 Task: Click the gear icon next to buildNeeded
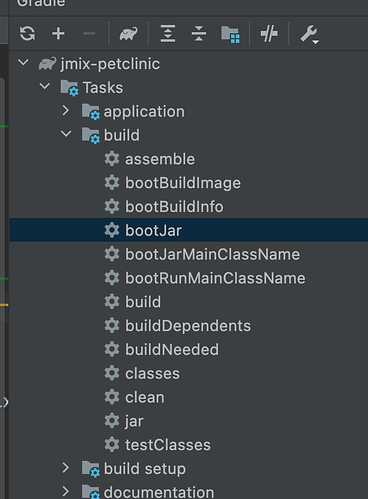coord(112,349)
